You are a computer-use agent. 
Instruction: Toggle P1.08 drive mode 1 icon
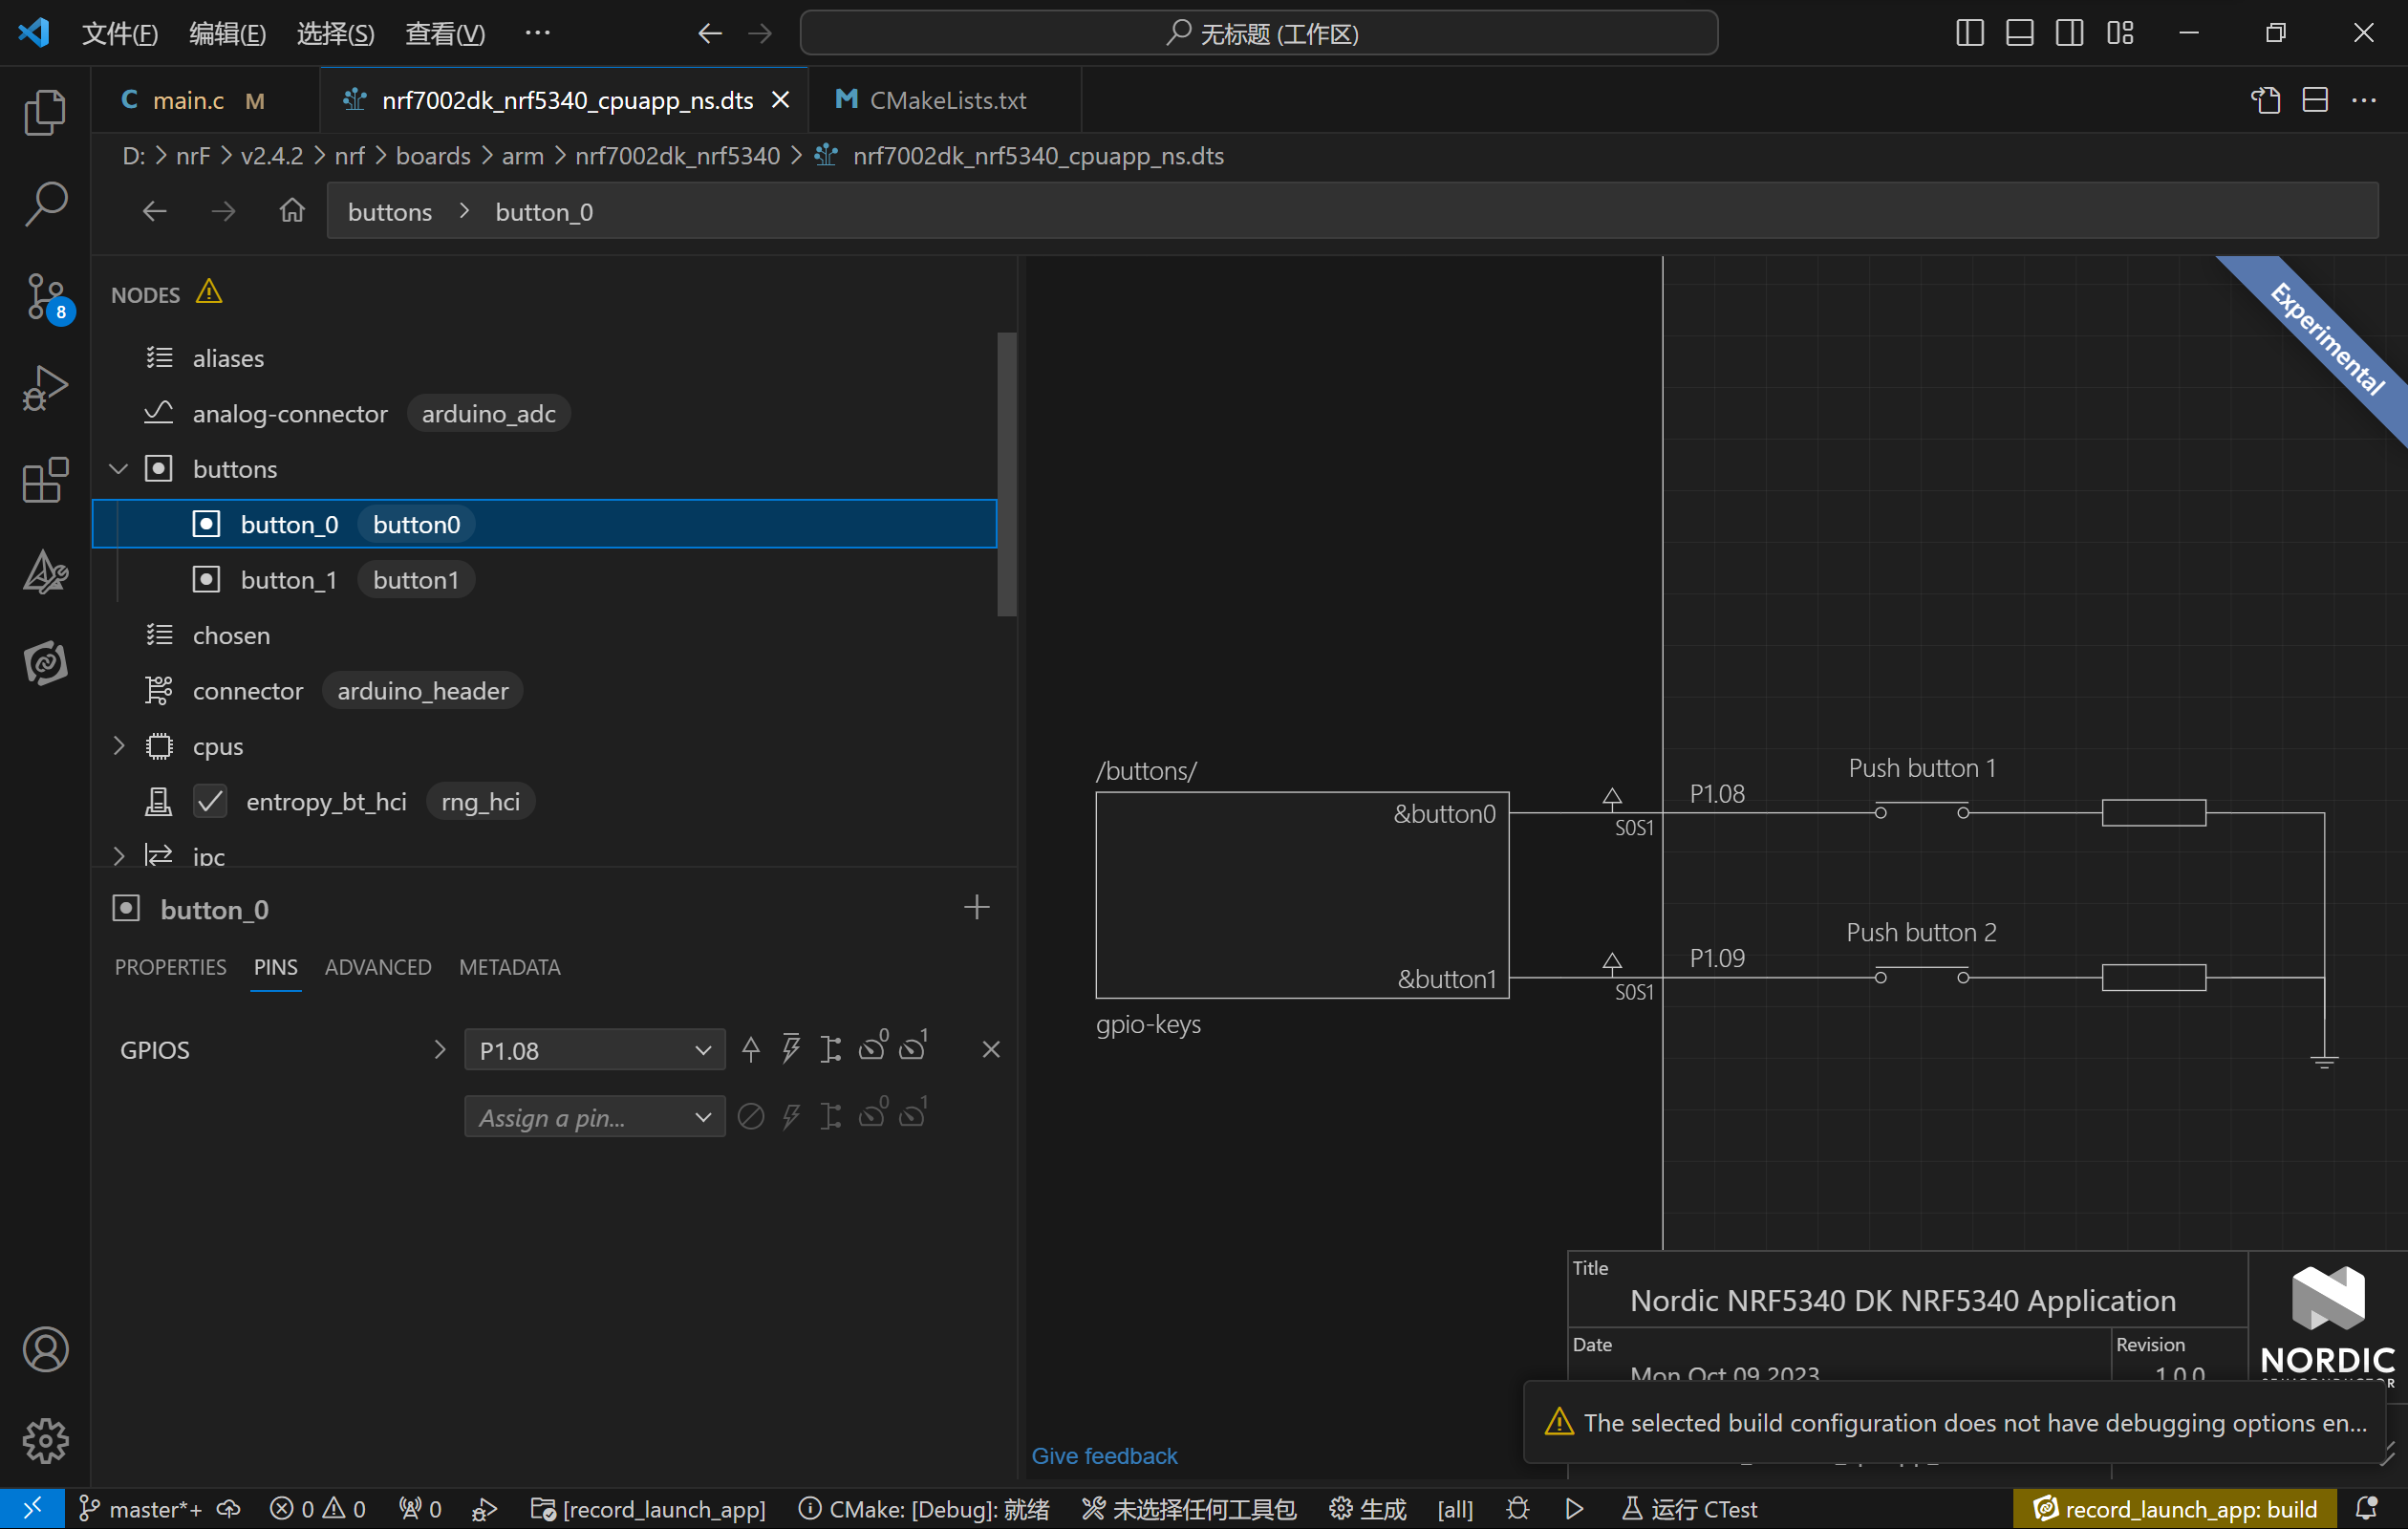coord(914,1047)
